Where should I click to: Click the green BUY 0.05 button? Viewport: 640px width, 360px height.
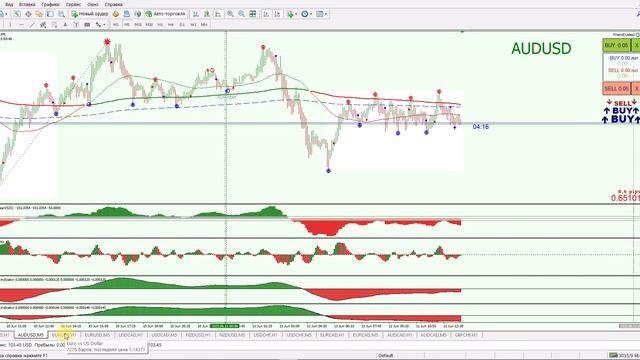tap(616, 45)
